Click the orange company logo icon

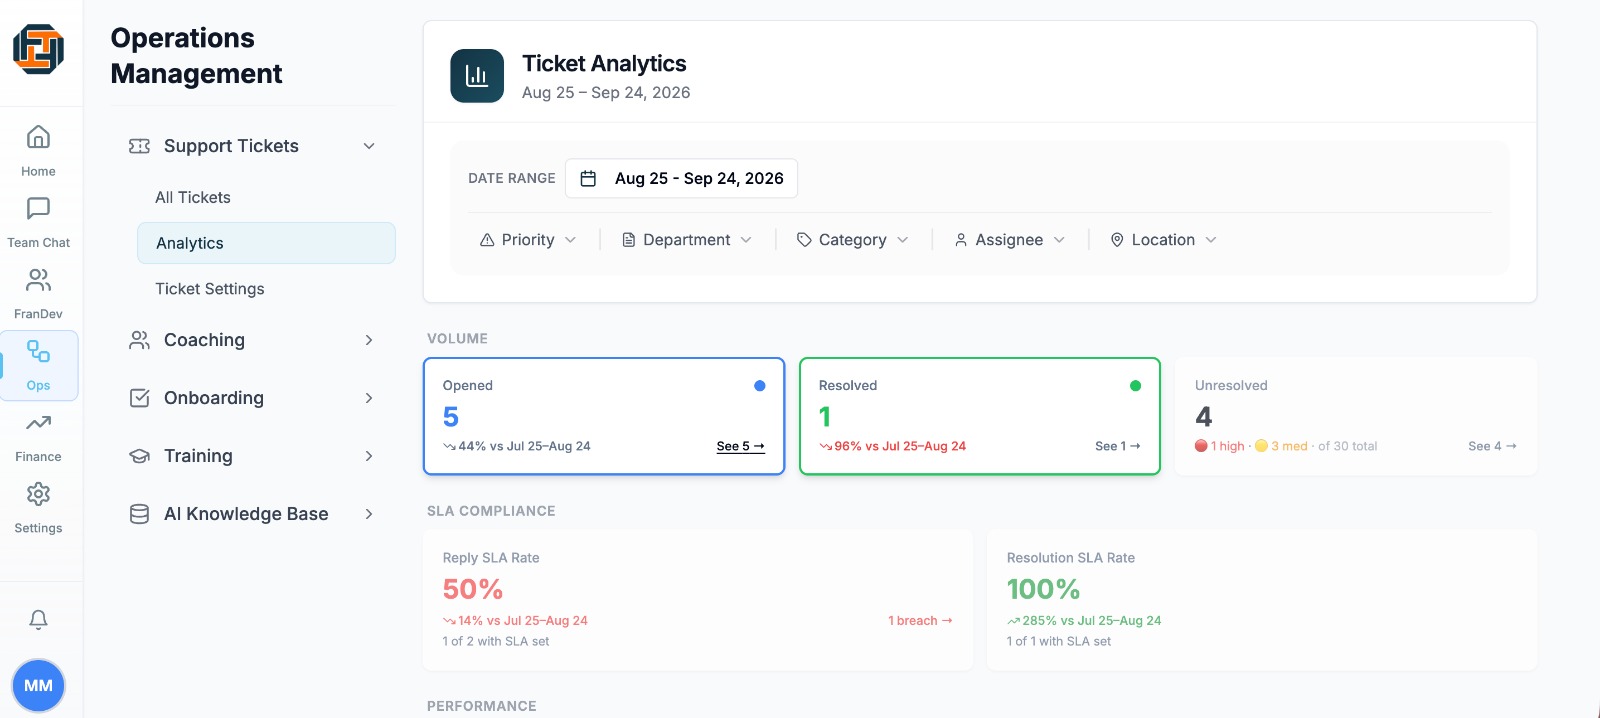(x=38, y=49)
